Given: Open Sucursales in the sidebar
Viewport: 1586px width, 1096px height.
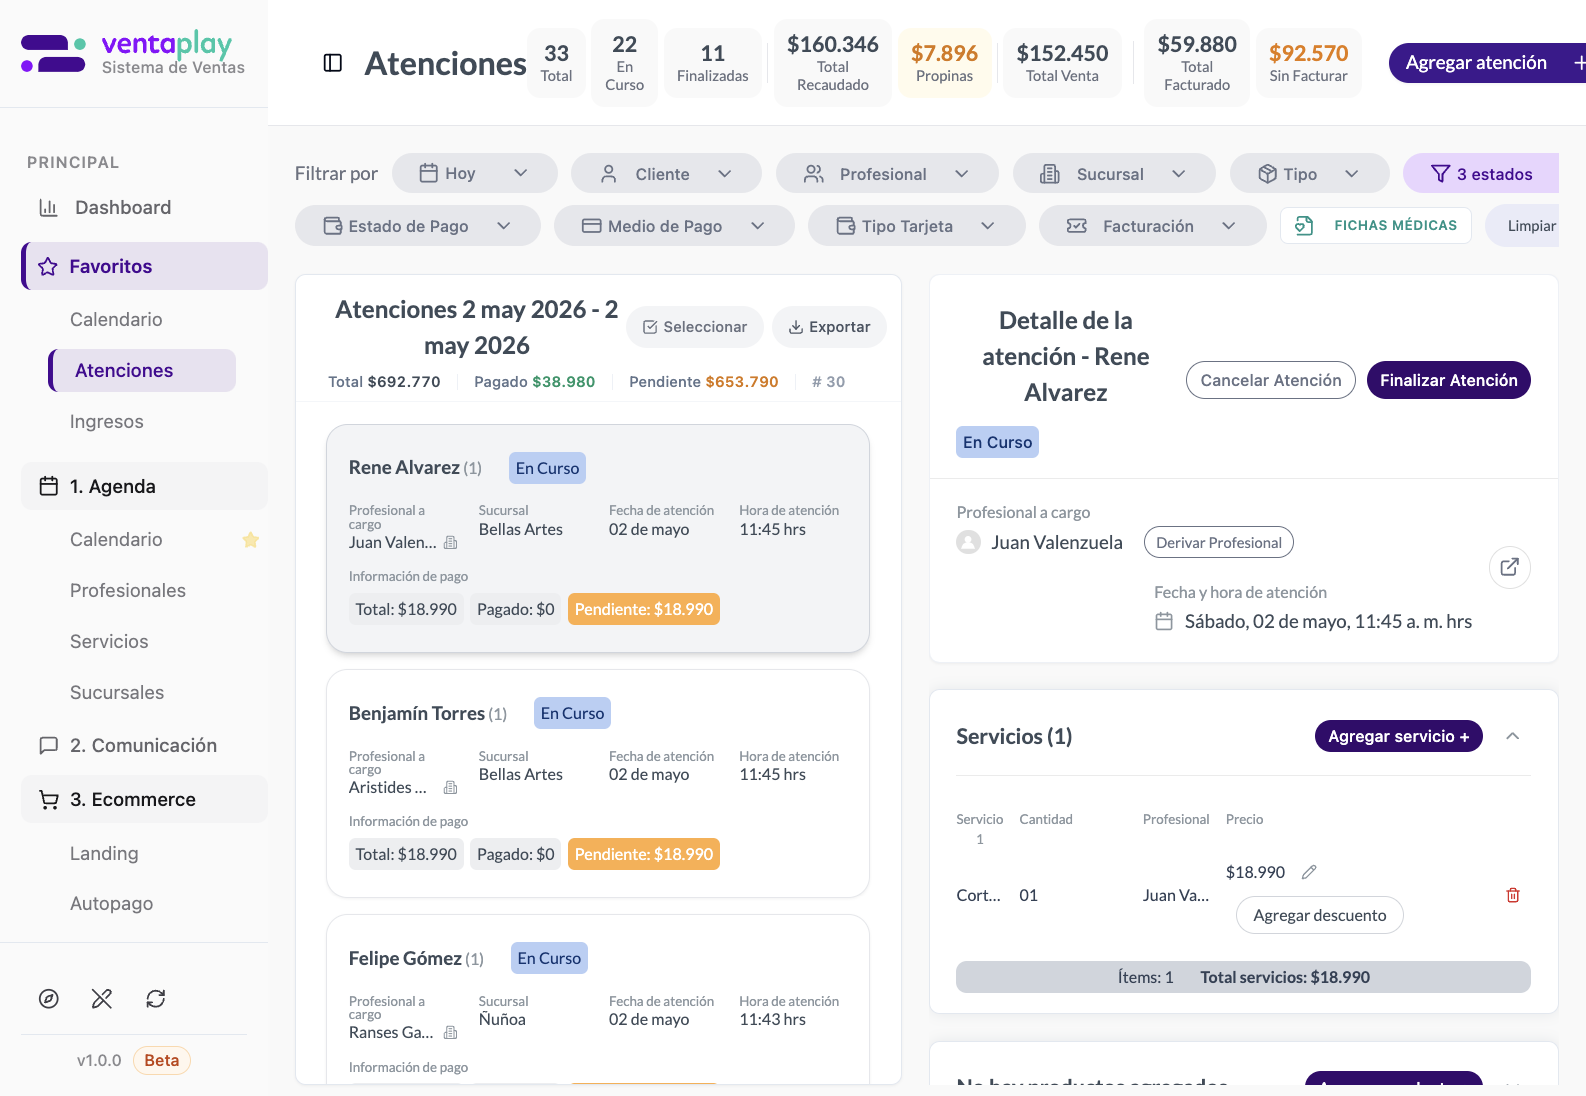Looking at the screenshot, I should (117, 692).
